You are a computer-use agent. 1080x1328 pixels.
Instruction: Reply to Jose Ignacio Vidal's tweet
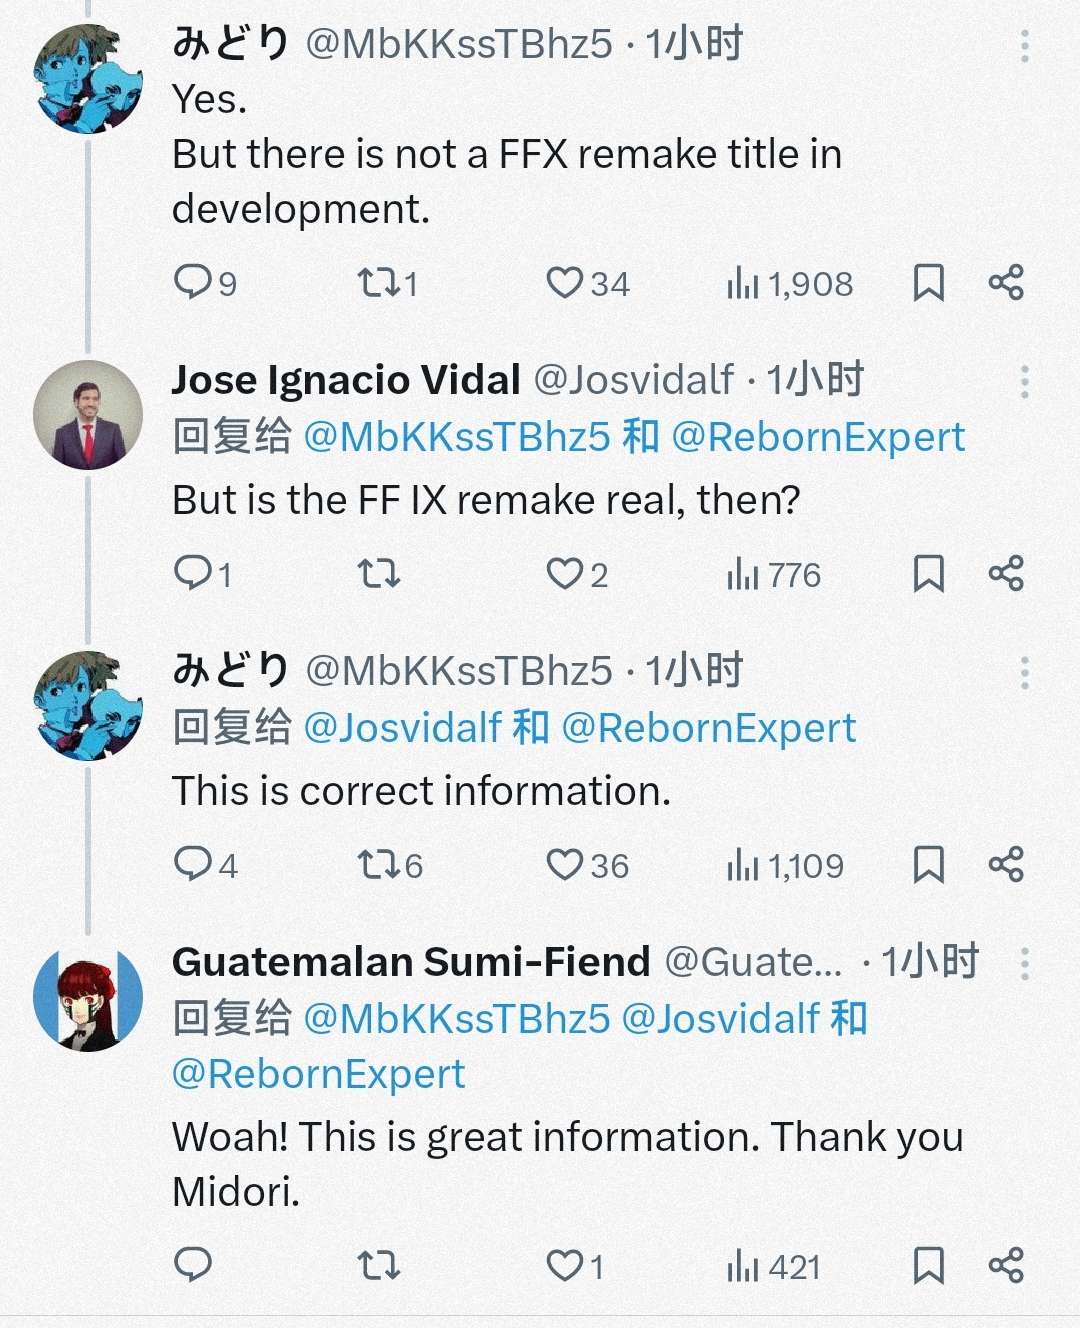(203, 574)
